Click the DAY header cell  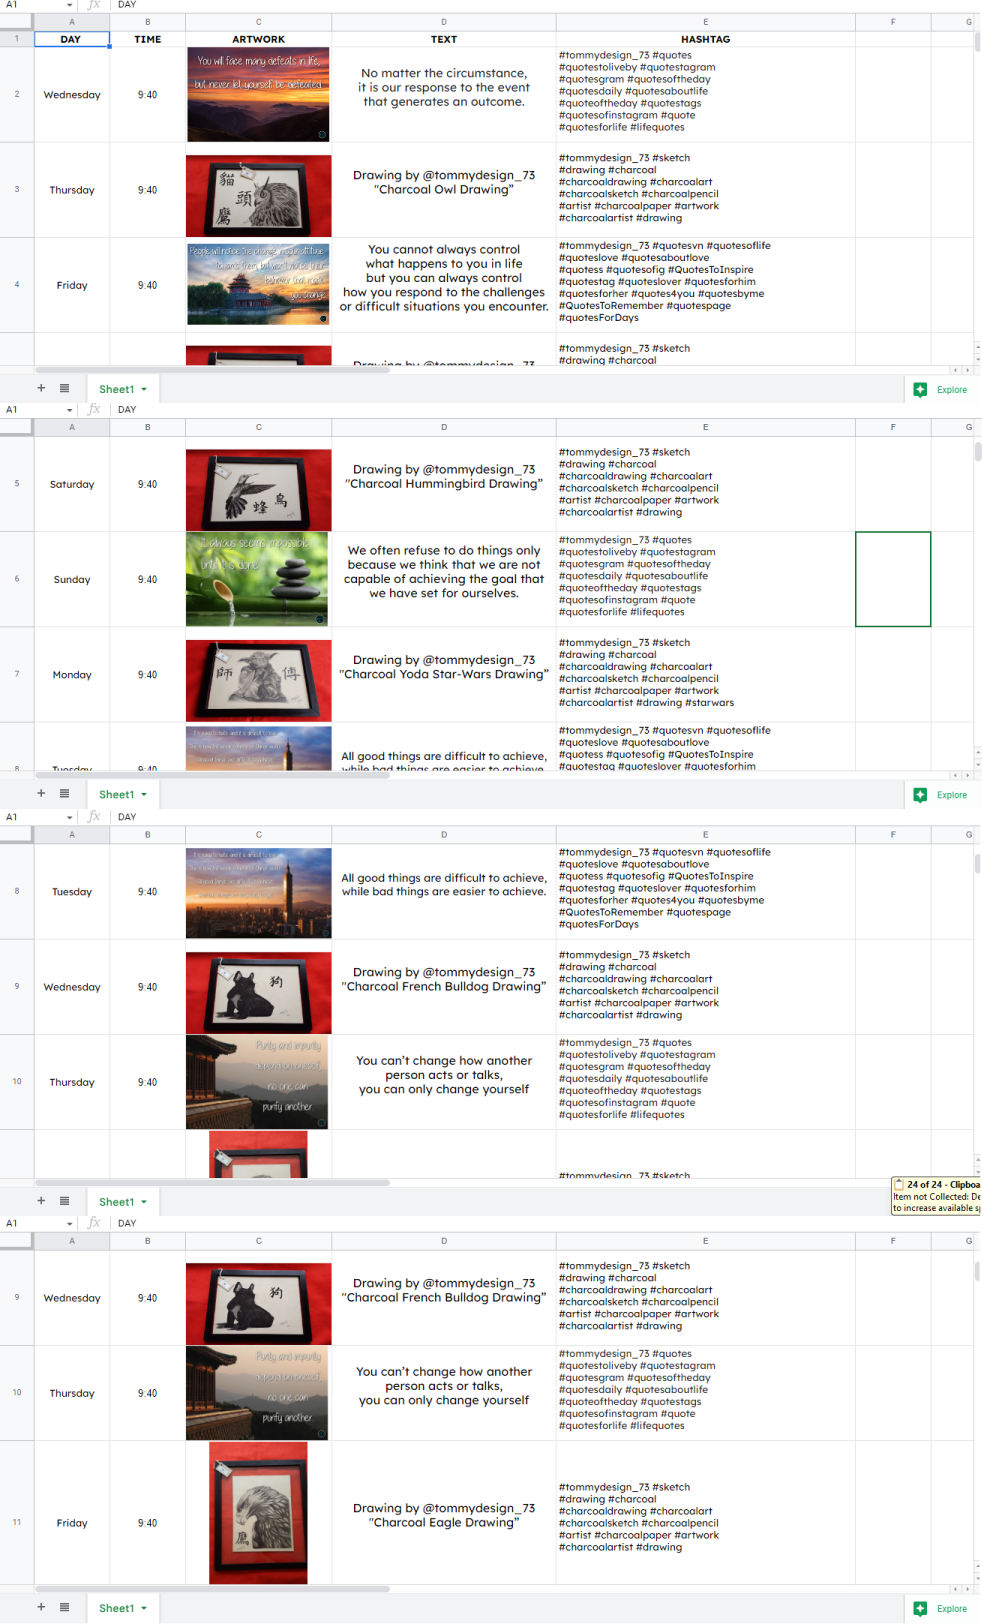click(x=71, y=39)
